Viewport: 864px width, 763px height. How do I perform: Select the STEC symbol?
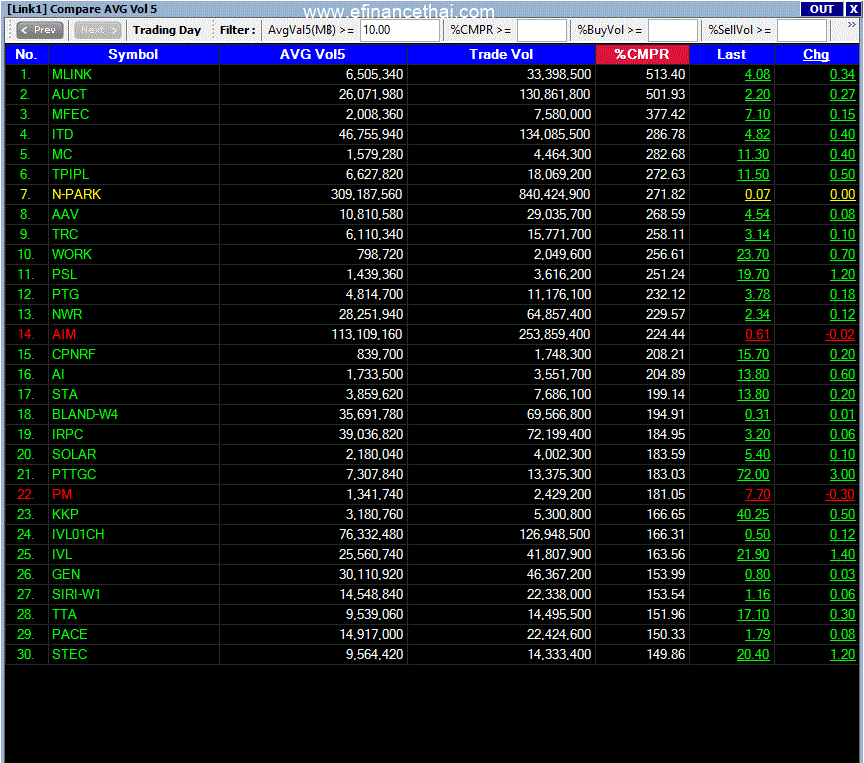pyautogui.click(x=69, y=654)
